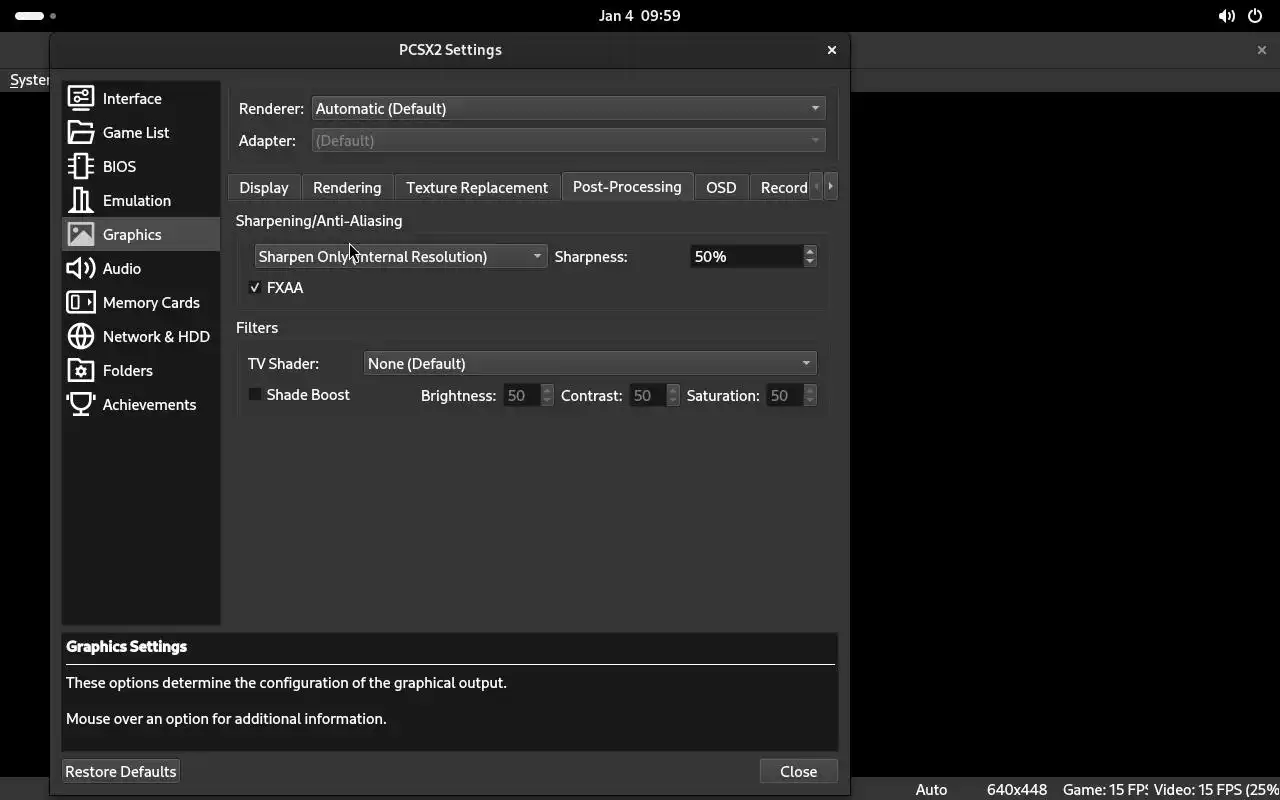
Task: Click the Close button at dialog bottom
Action: point(798,771)
